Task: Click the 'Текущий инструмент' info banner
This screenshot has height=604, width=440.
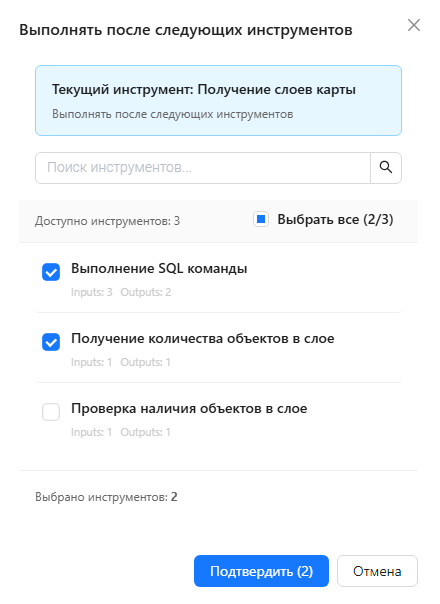Action: tap(218, 101)
